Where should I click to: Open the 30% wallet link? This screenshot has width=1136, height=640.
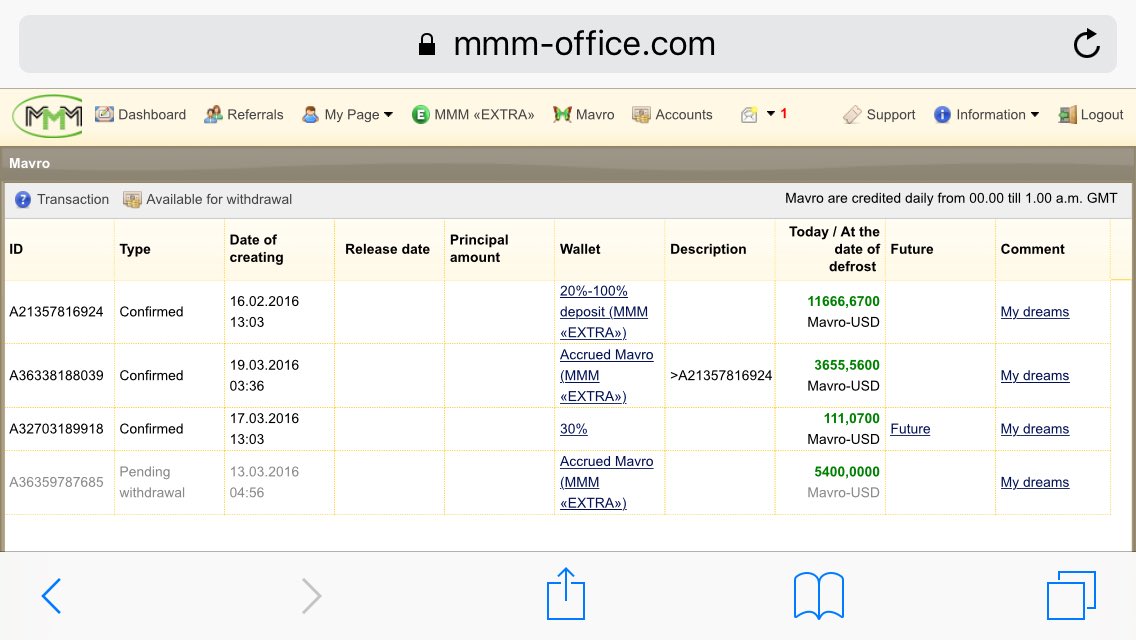tap(573, 429)
